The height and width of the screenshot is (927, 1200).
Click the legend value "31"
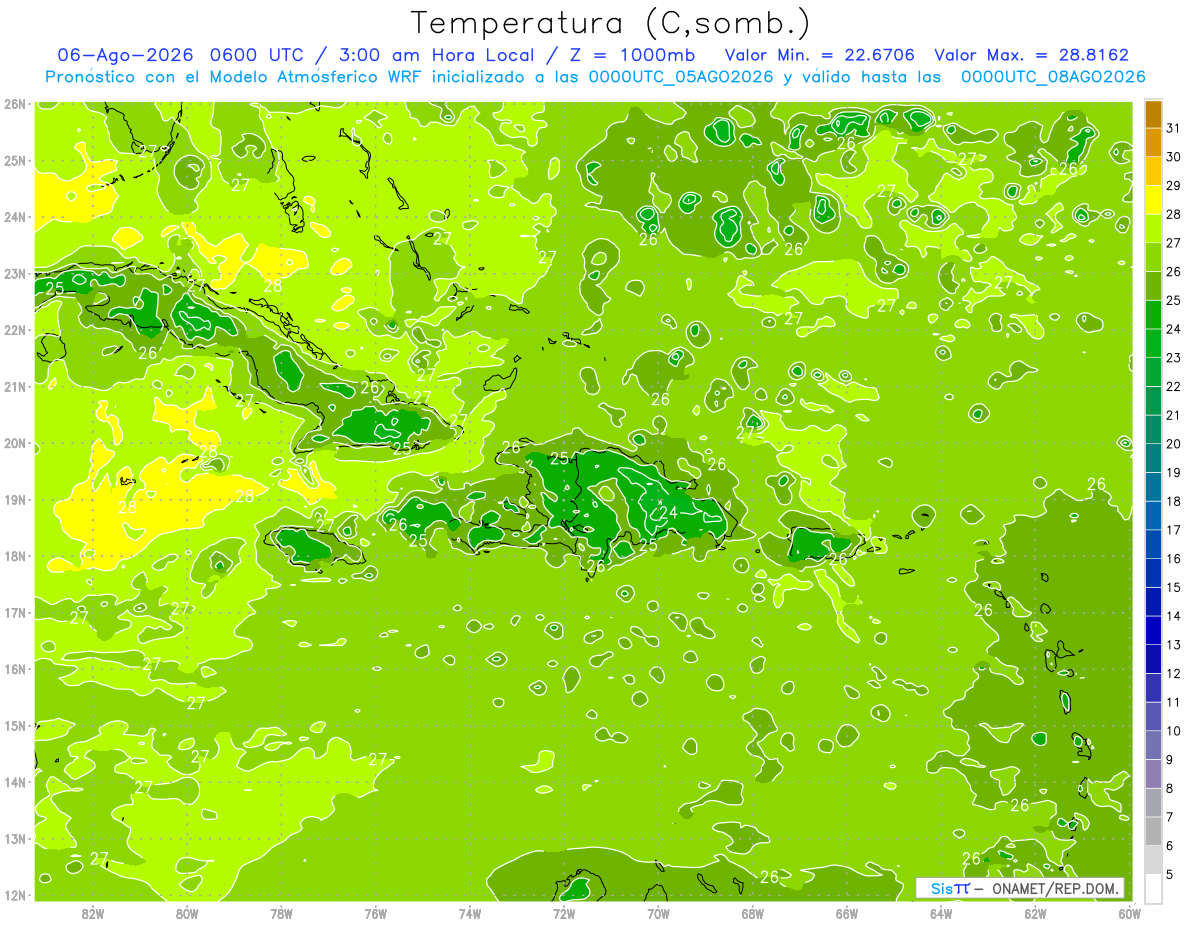pos(1174,128)
